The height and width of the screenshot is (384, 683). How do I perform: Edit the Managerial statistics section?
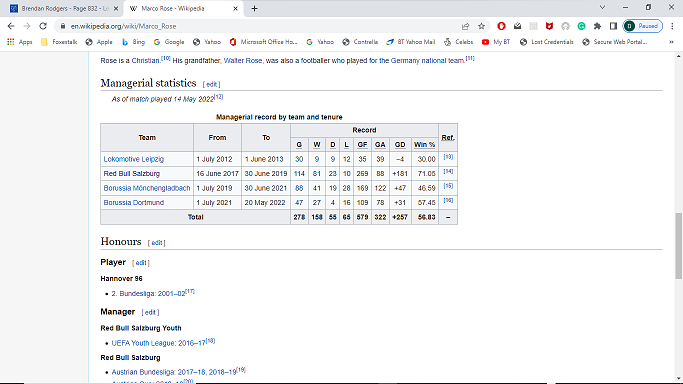pos(211,84)
